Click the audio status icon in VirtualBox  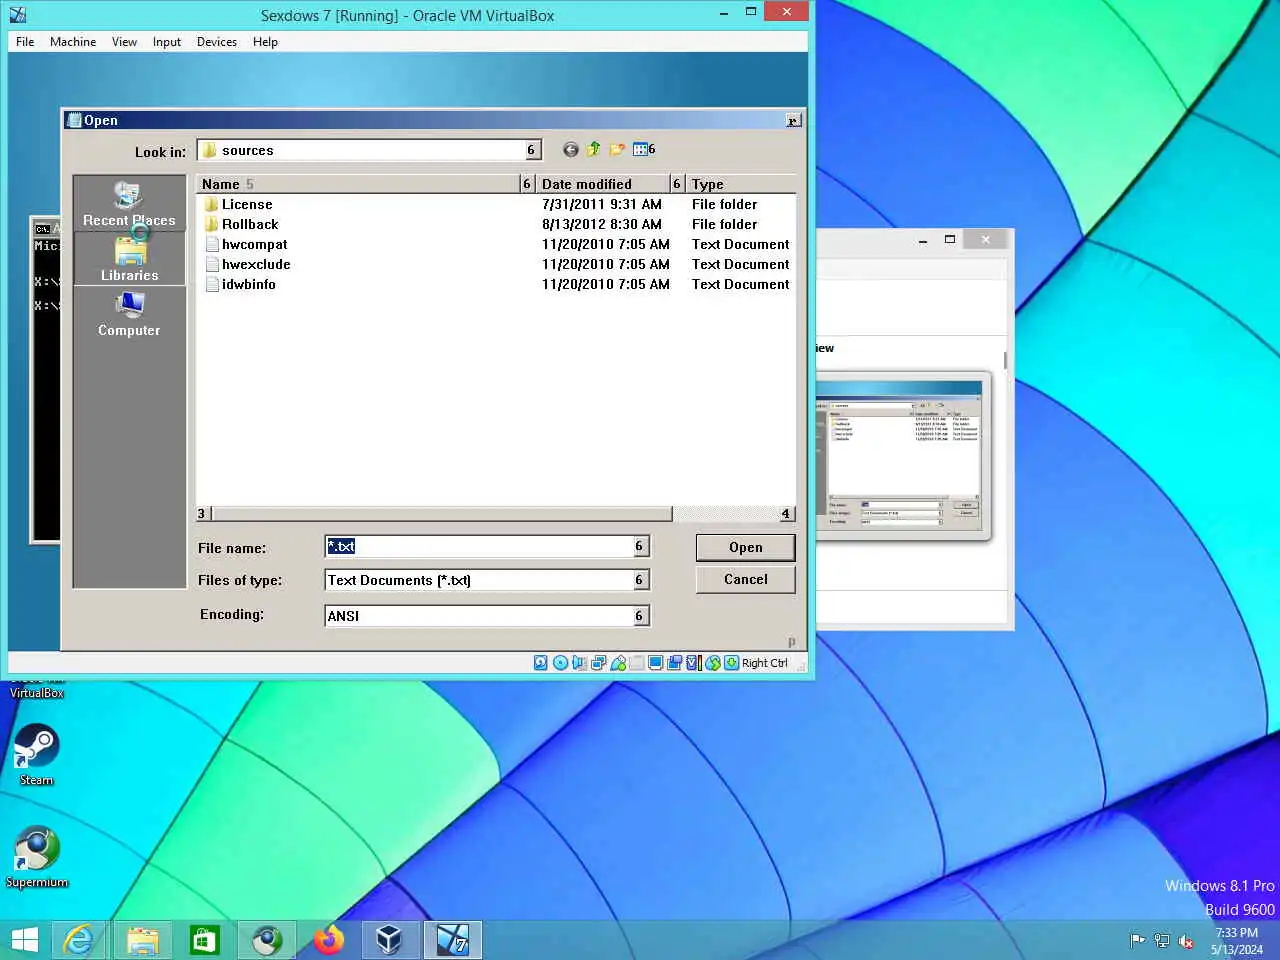[x=579, y=663]
